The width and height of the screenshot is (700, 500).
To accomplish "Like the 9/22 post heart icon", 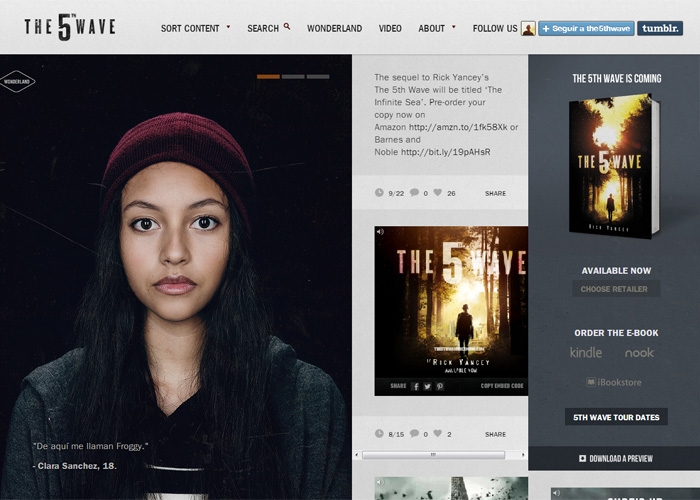I will (438, 192).
